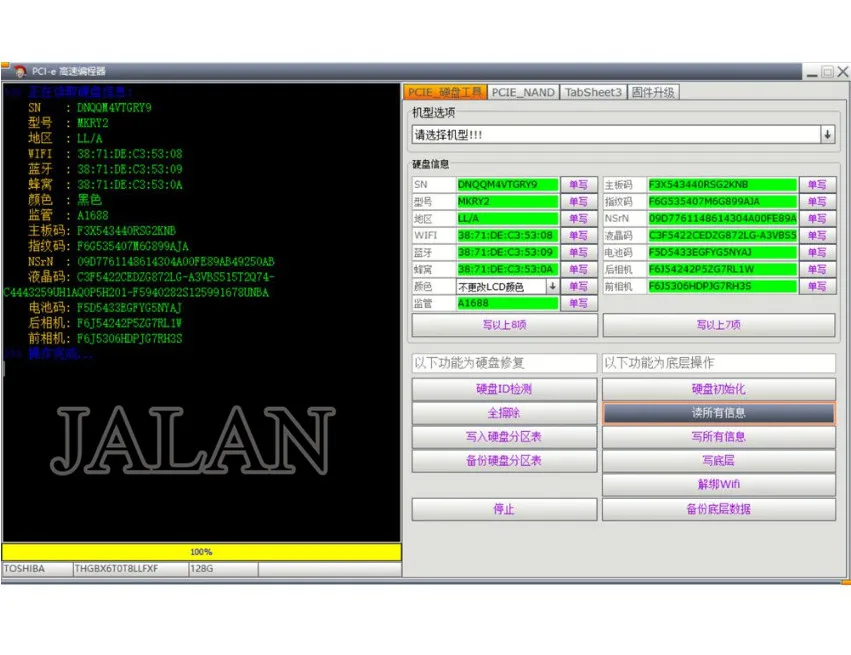Click the 写底层 button
The width and height of the screenshot is (851, 655).
click(719, 461)
